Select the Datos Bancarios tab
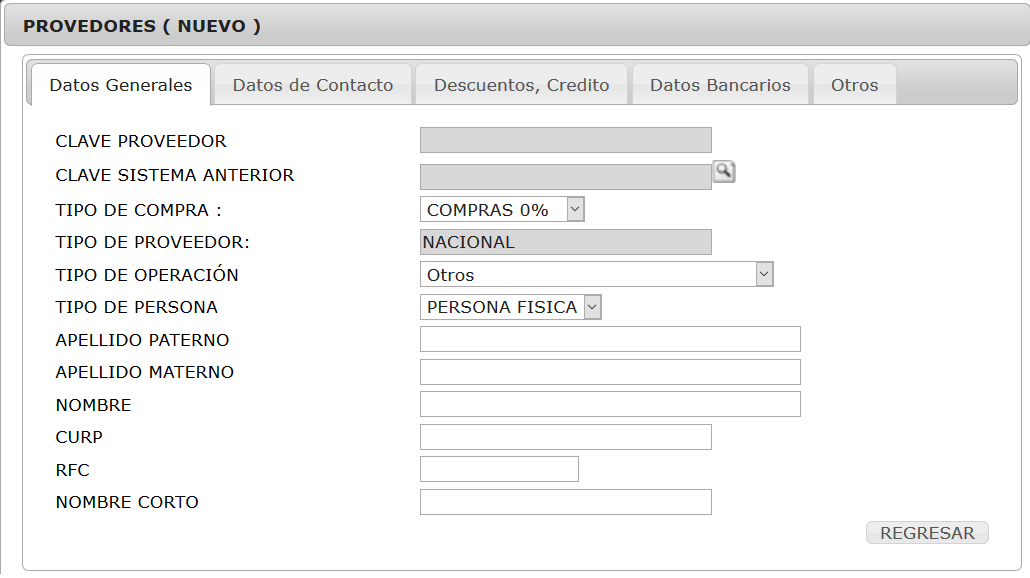1030x578 pixels. 720,85
